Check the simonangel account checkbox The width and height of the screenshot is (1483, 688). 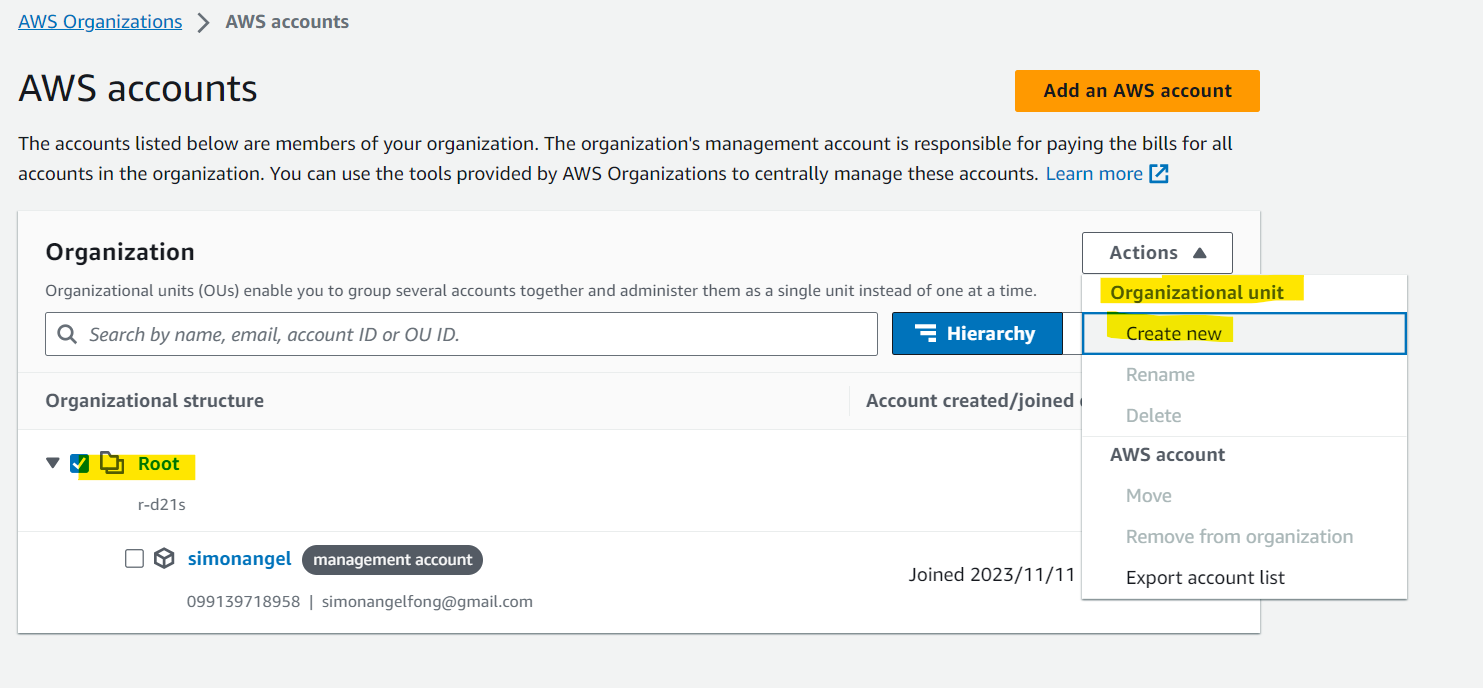pyautogui.click(x=135, y=559)
